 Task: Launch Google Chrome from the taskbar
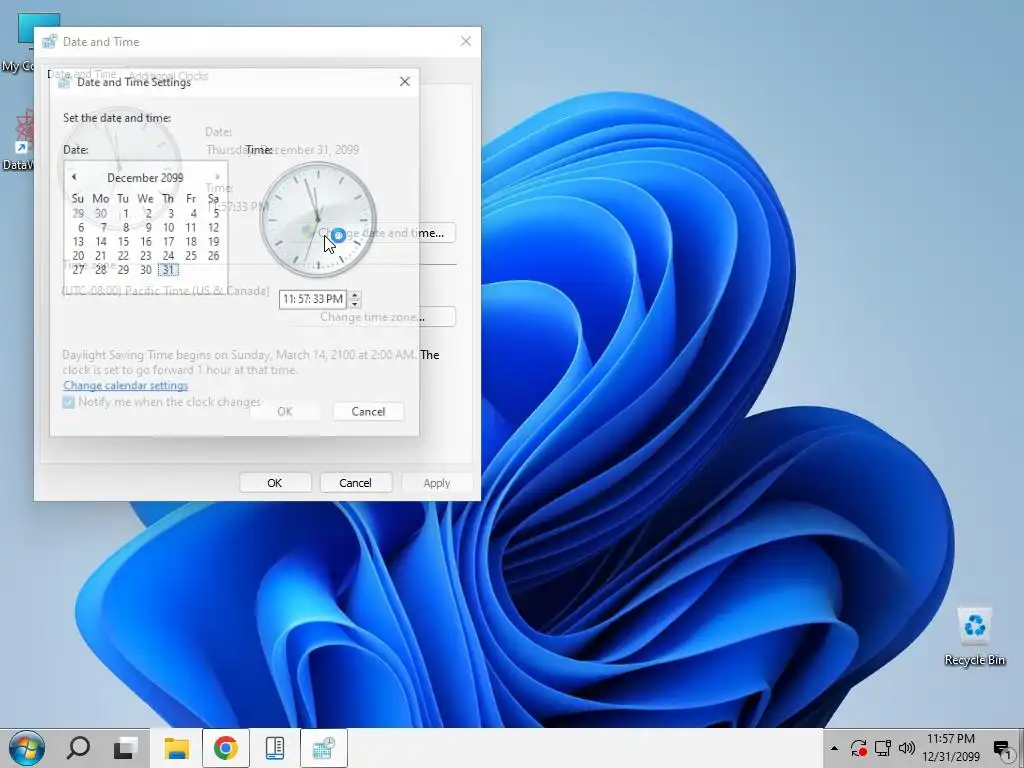[x=226, y=748]
